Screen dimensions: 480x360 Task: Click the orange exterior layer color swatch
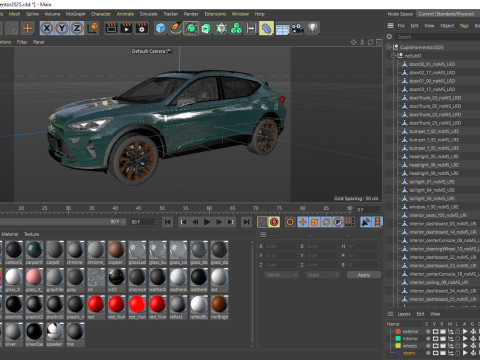click(398, 331)
